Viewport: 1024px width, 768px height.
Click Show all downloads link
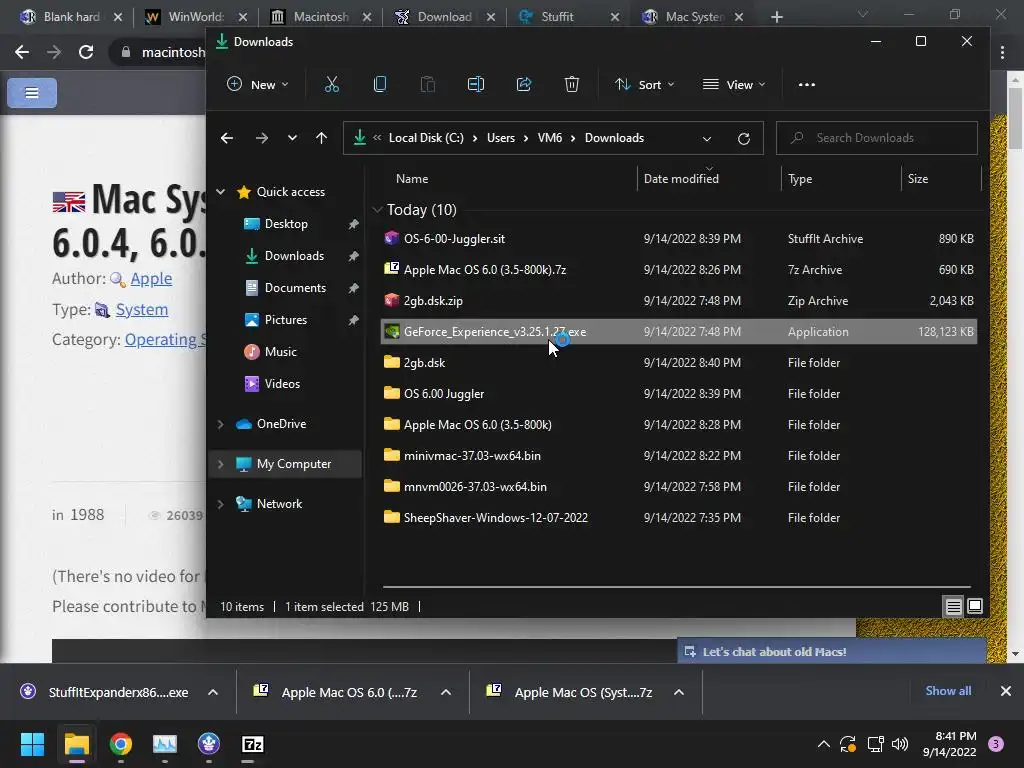(x=948, y=691)
